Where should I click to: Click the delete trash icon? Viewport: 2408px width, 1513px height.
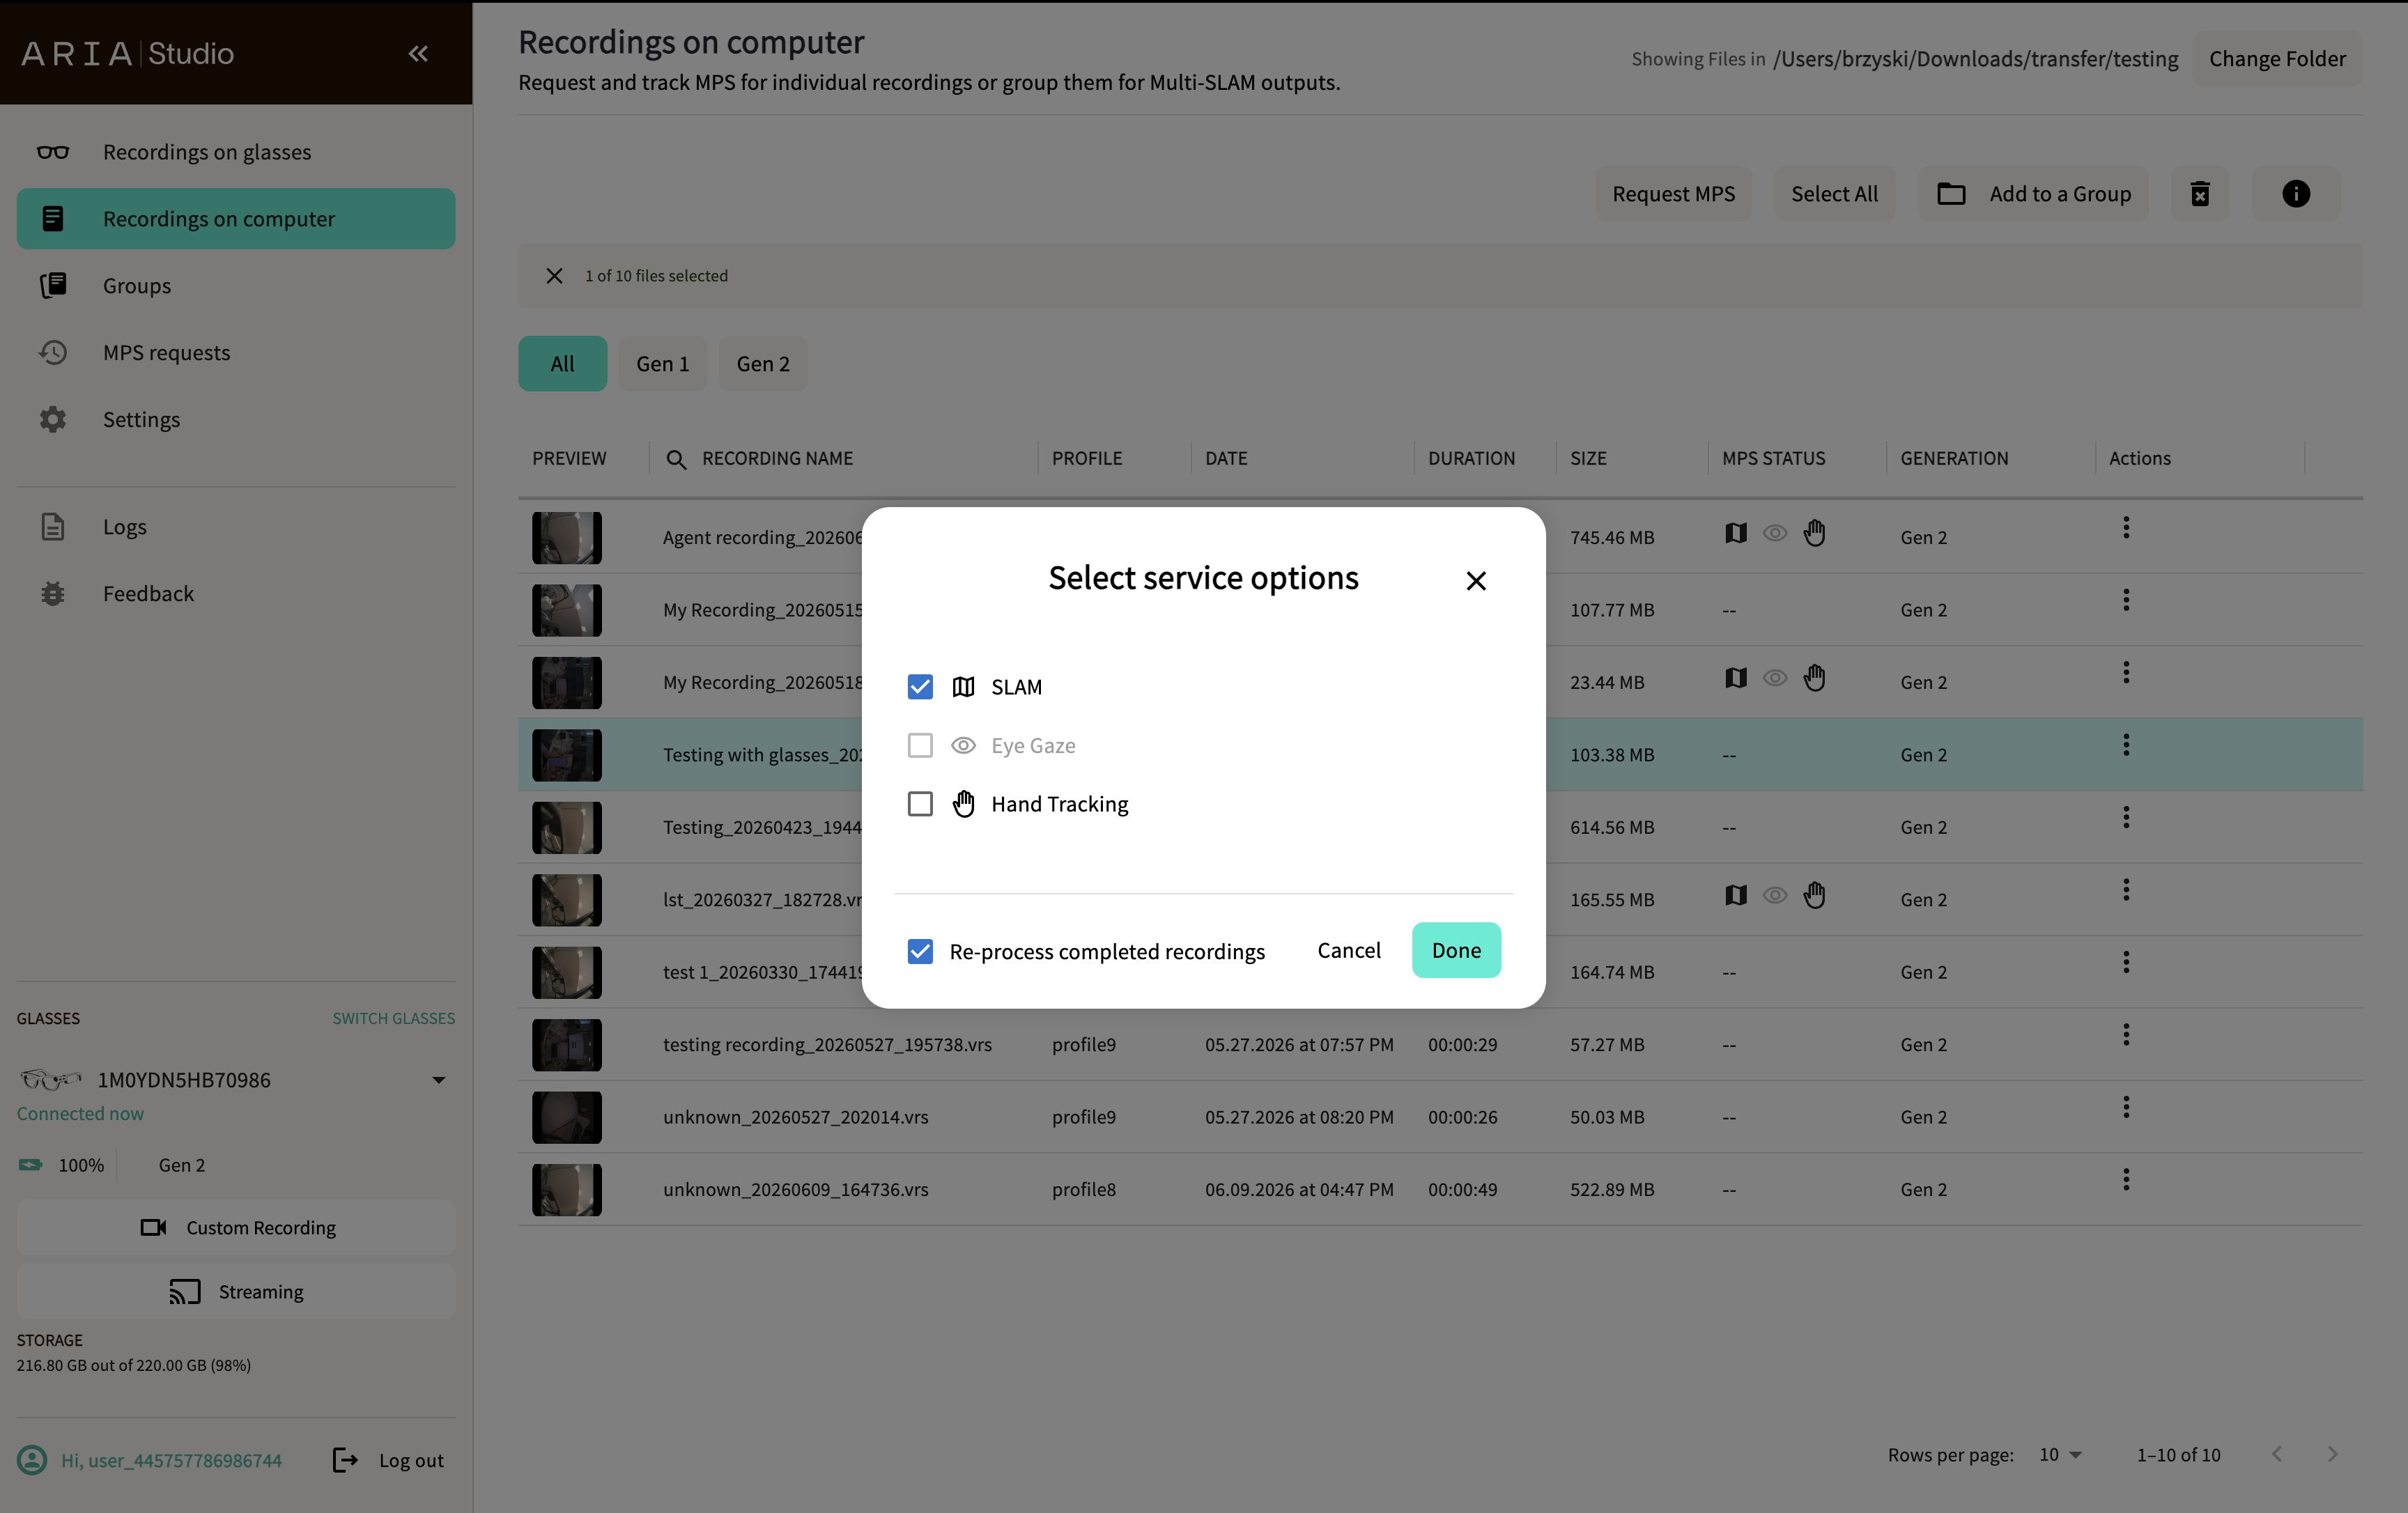click(2200, 194)
